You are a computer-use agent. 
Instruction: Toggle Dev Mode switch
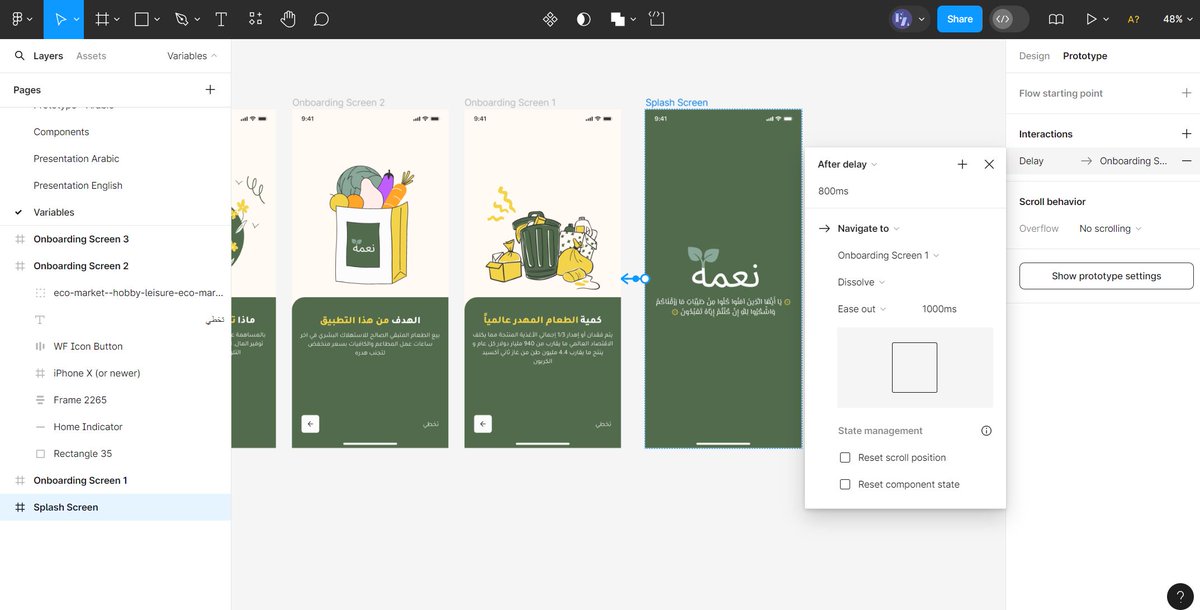pos(1009,19)
